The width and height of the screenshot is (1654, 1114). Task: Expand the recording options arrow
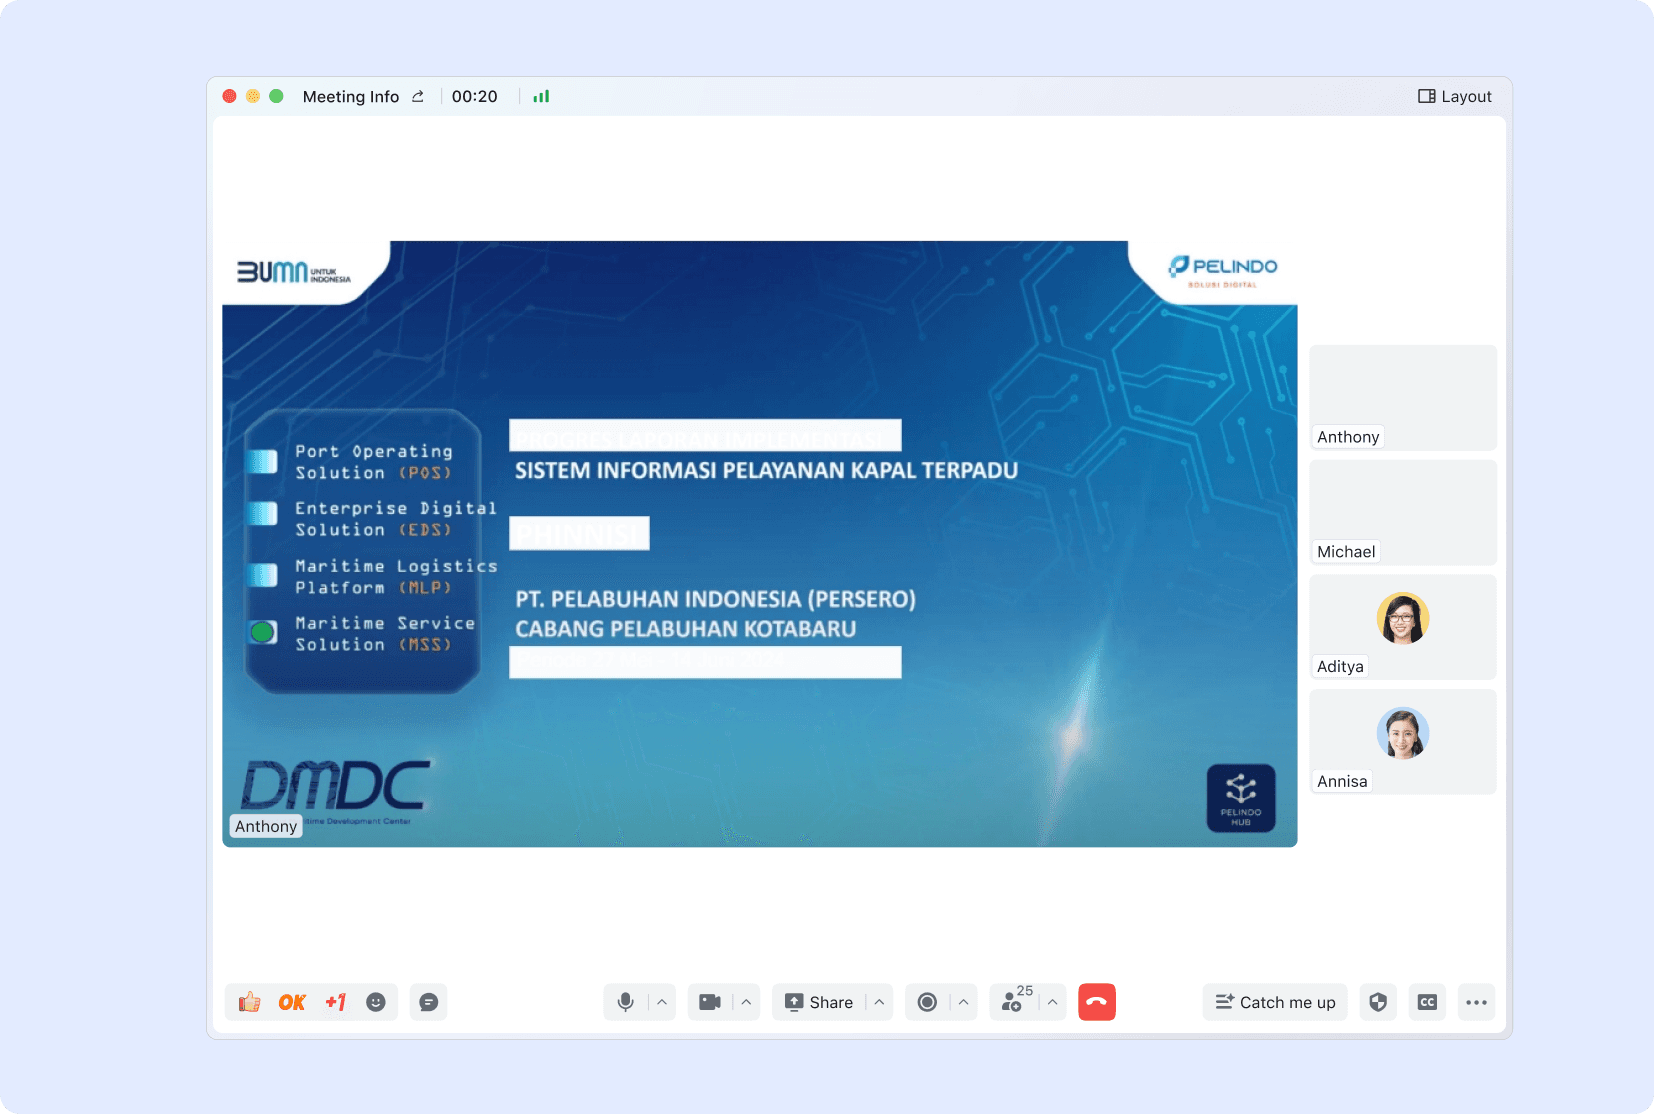[x=963, y=1002]
